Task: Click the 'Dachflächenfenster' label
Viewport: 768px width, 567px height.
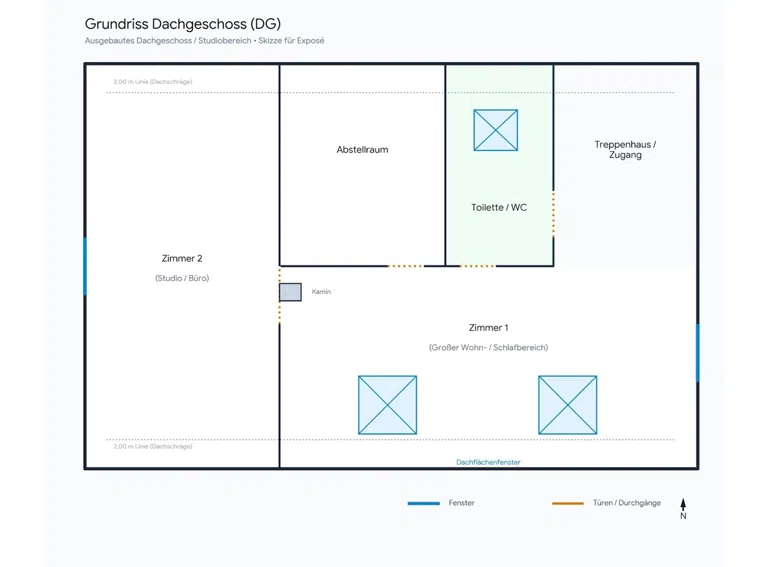Action: 488,462
